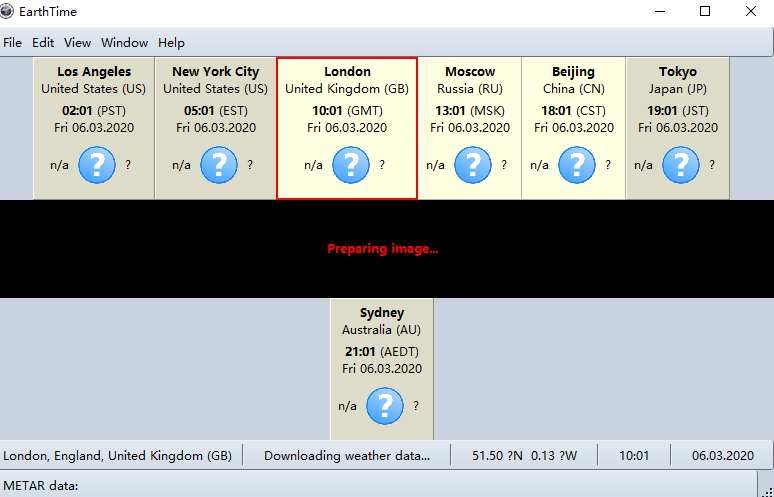The height and width of the screenshot is (497, 774).
Task: Click the Moscow 13:01 (MSK) time
Action: (470, 111)
